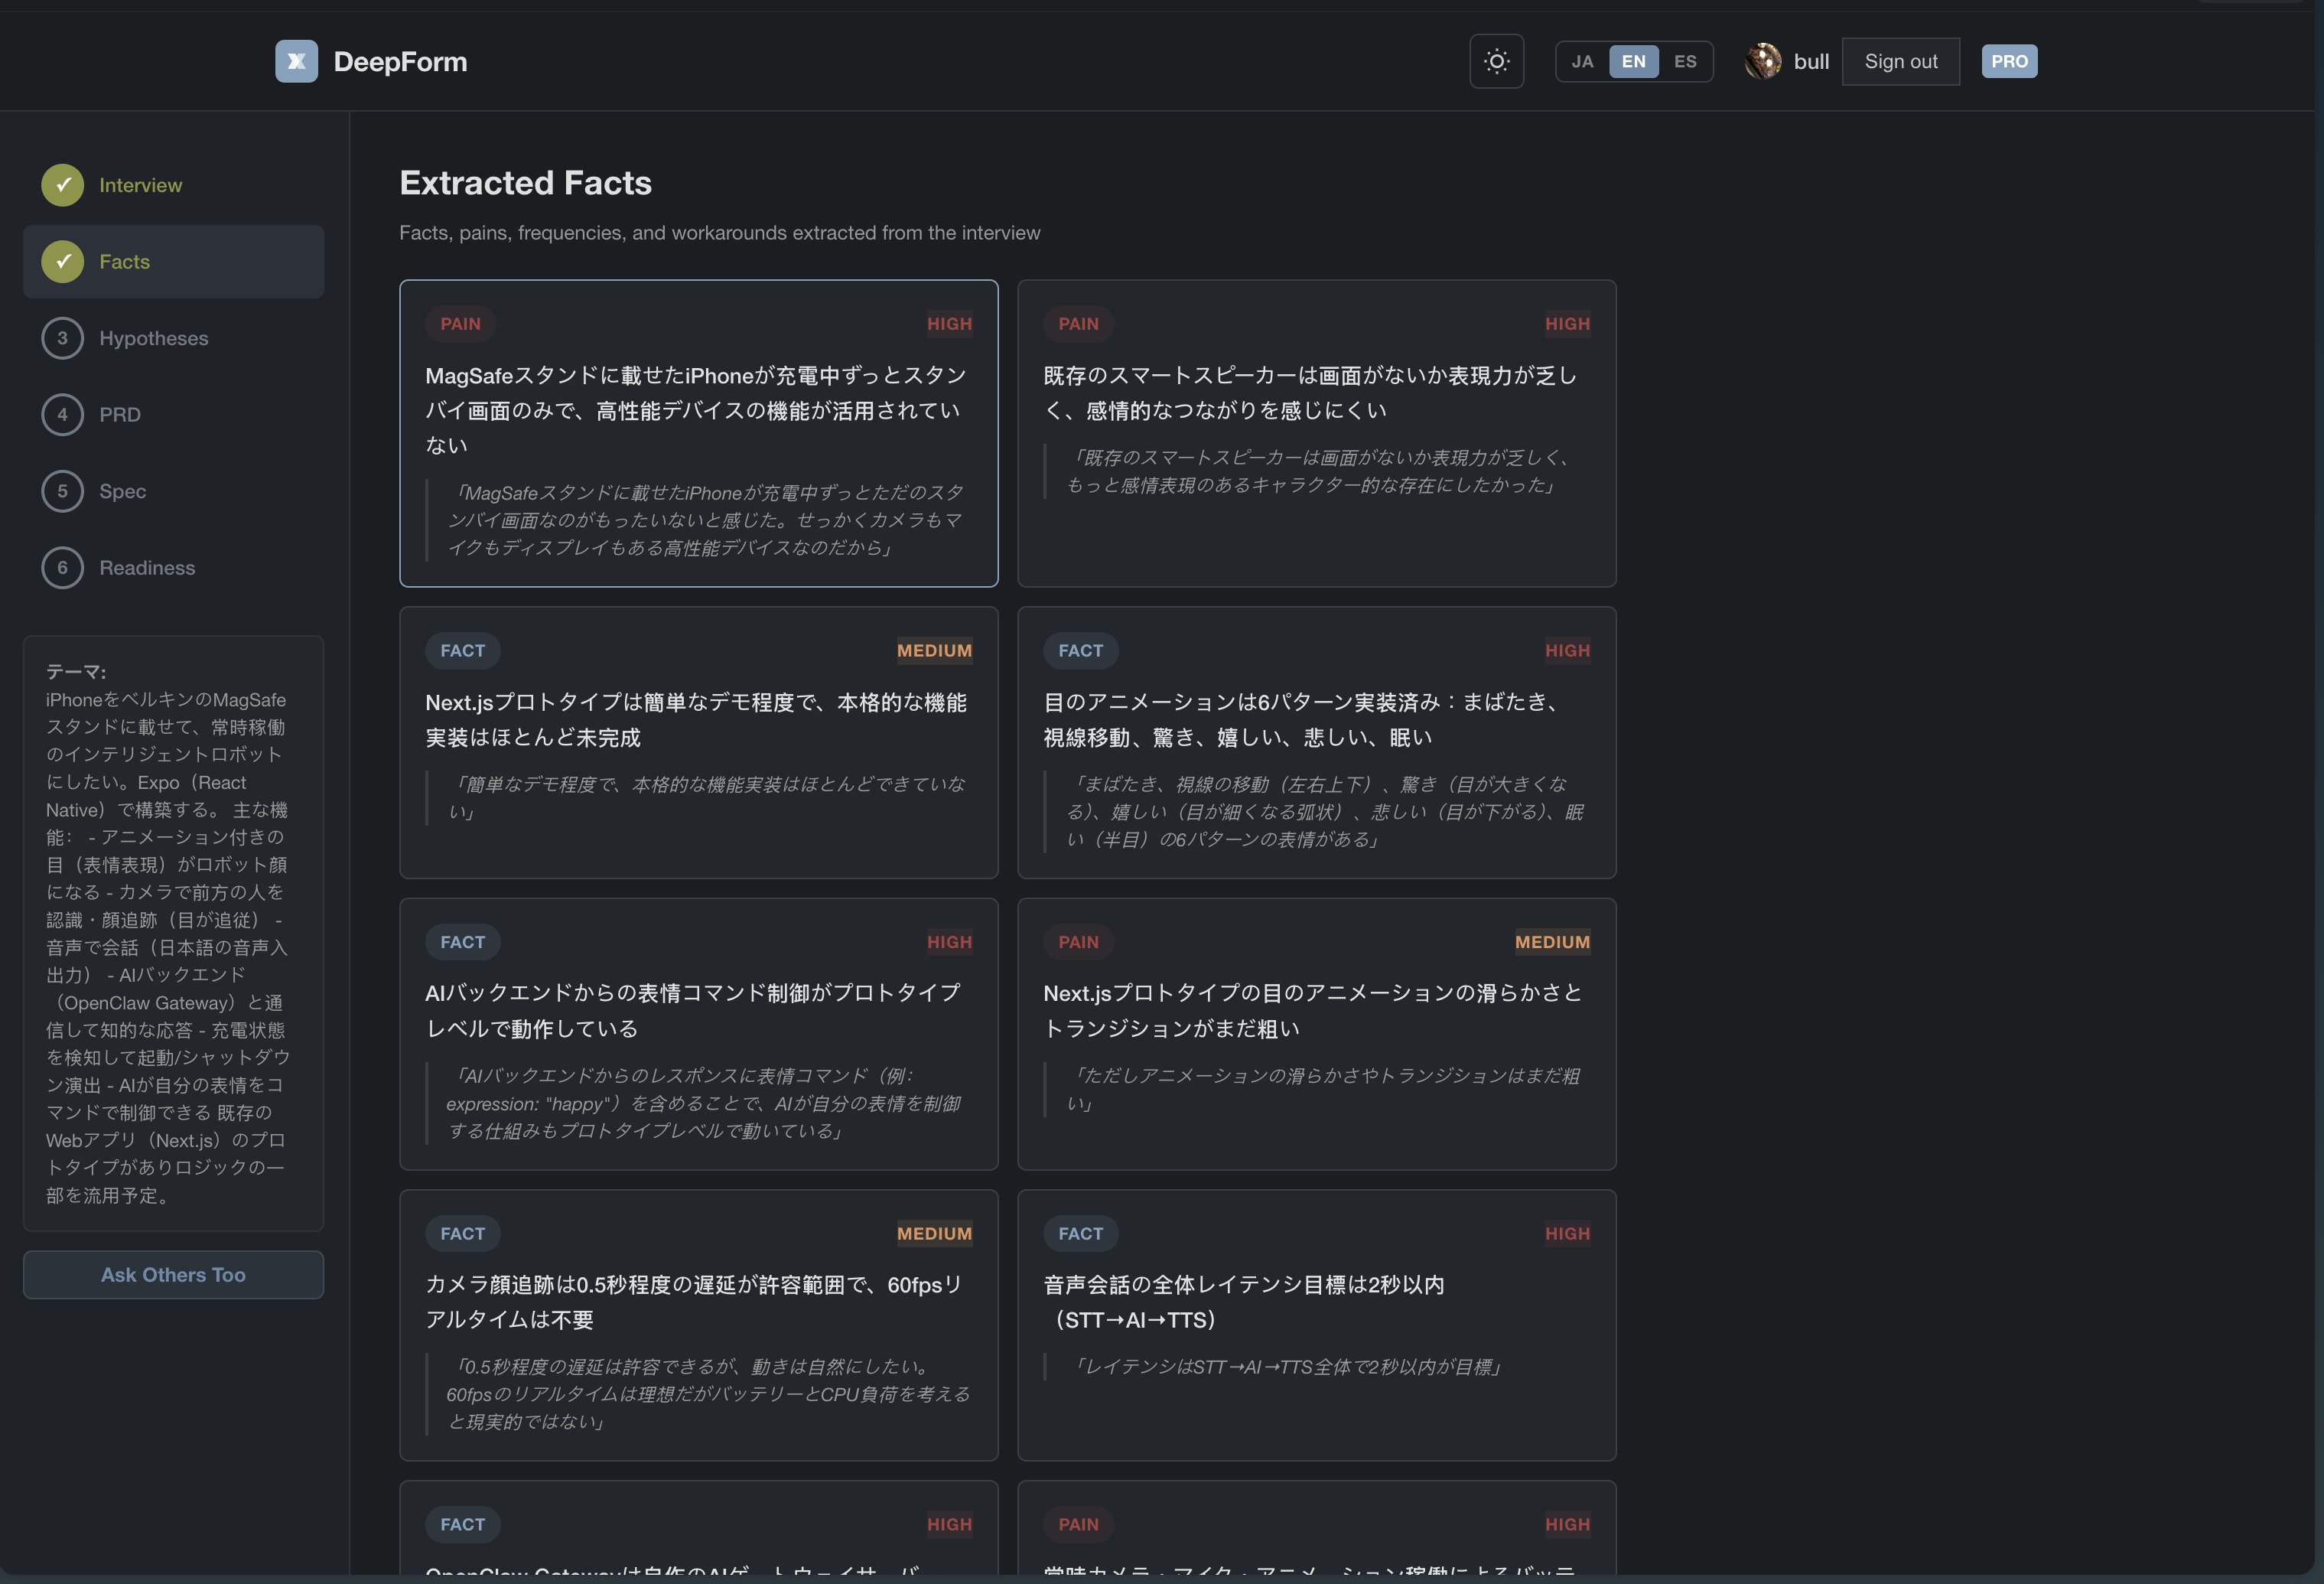This screenshot has height=1584, width=2324.
Task: Click the Sign out button
Action: 1900,61
